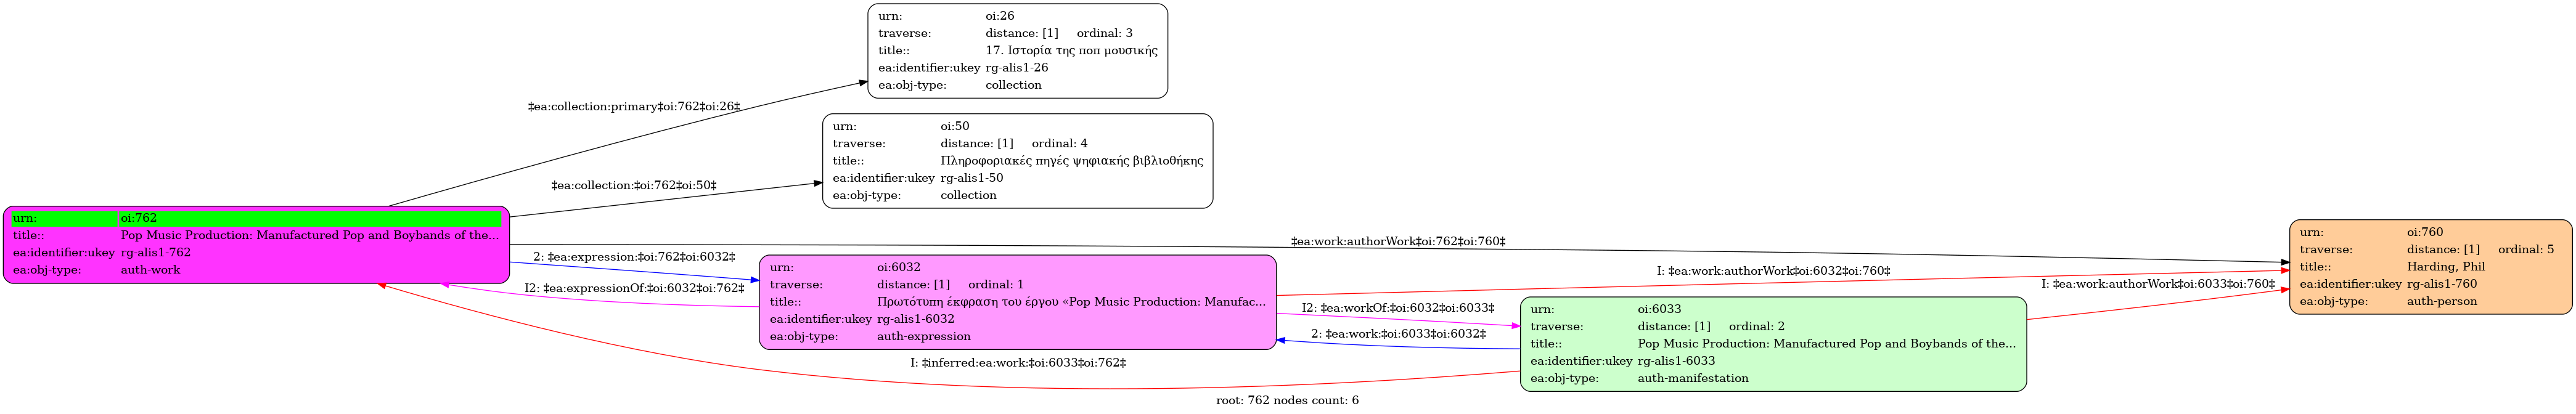Viewport: 2576px width, 414px height.
Task: Select the 'collection' obj-type in node oi:26
Action: point(1013,85)
